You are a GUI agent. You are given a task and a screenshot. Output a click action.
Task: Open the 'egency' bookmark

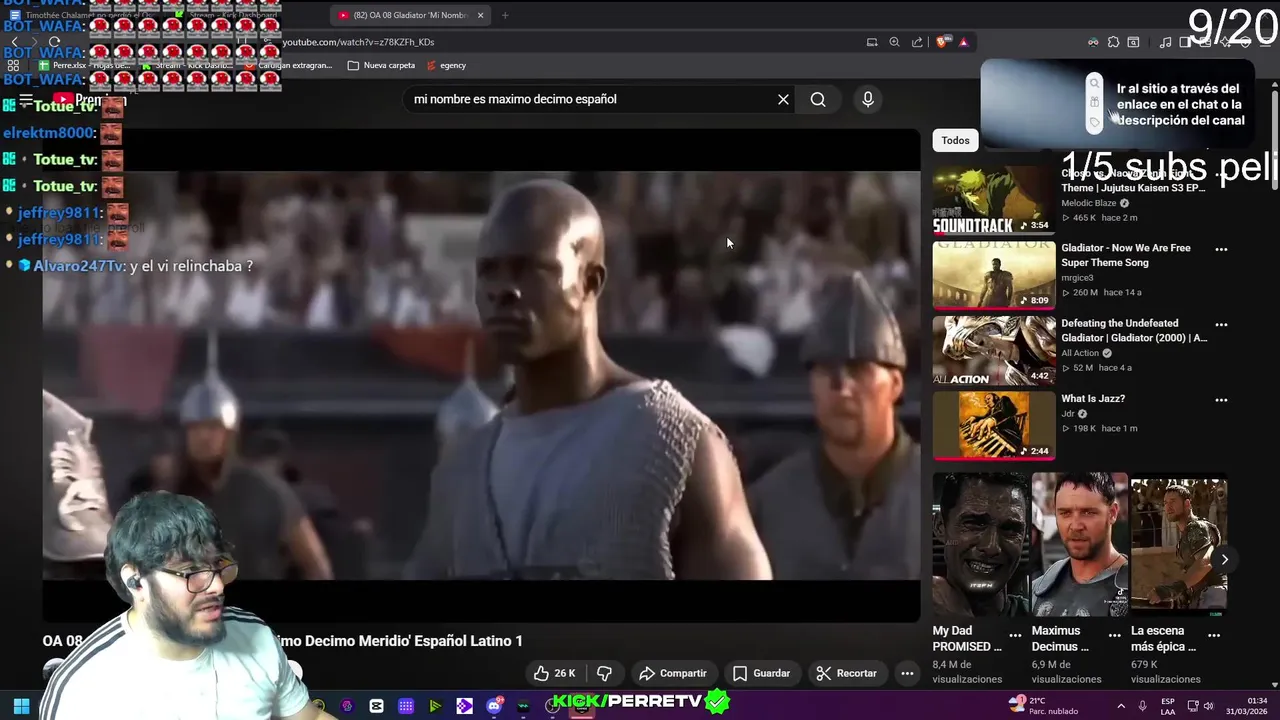click(446, 65)
